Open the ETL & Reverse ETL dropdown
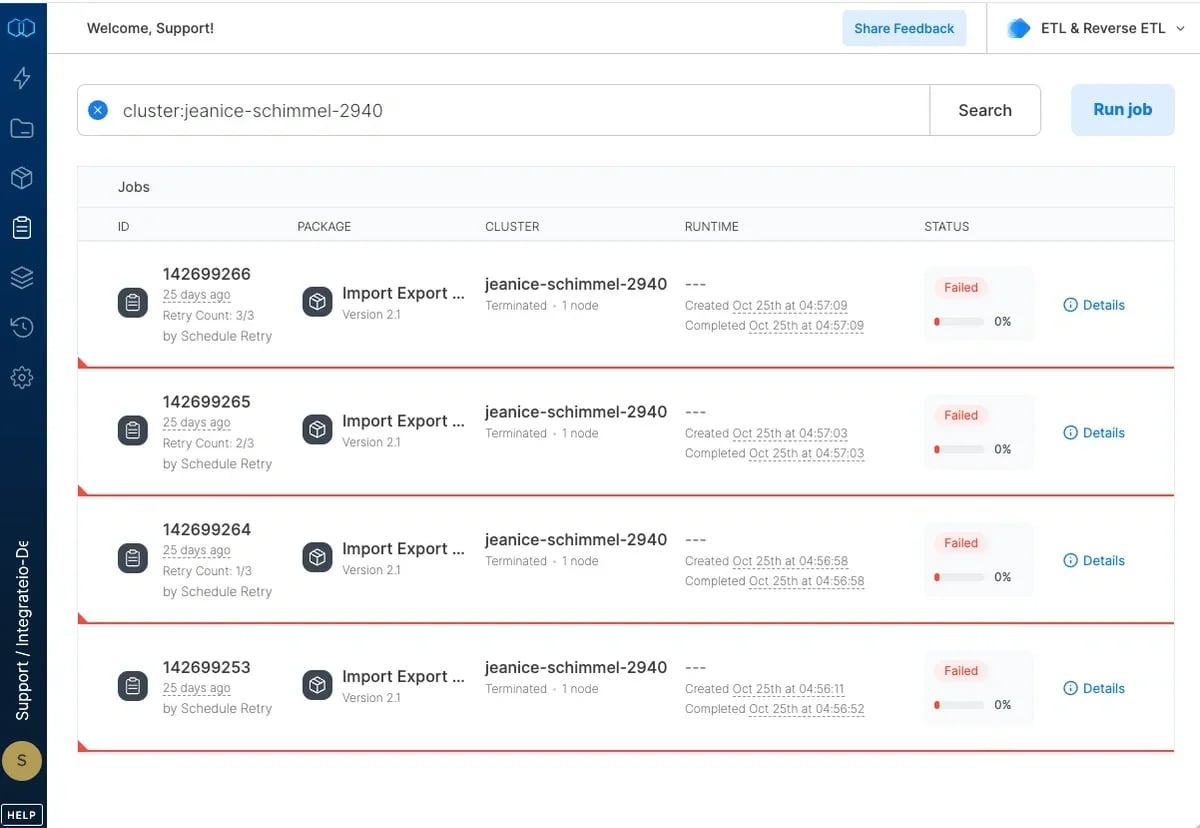Screen dimensions: 1200x828 coord(1095,28)
